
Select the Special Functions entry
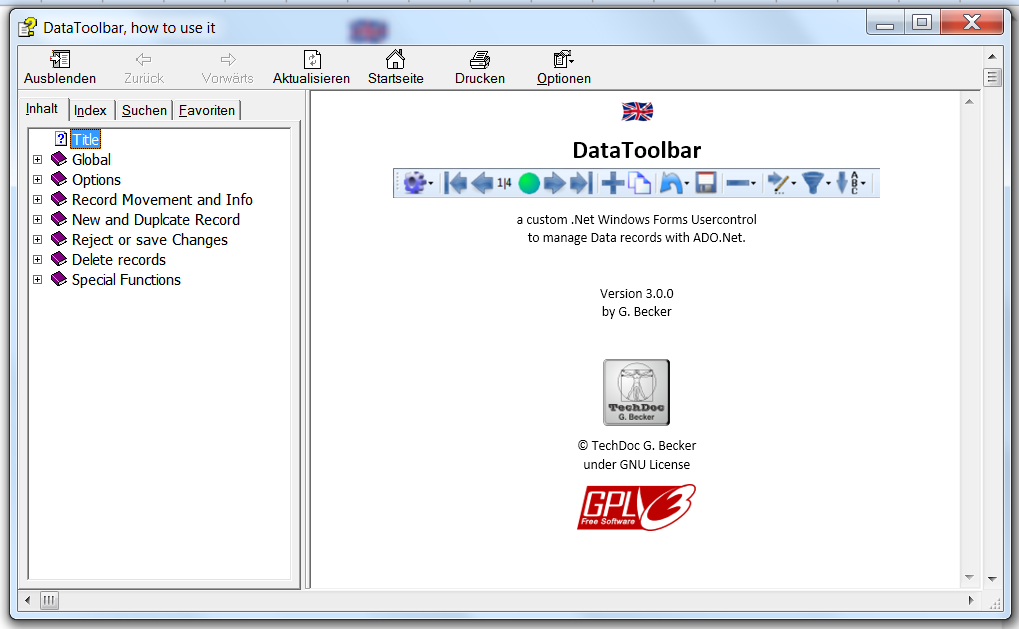126,279
